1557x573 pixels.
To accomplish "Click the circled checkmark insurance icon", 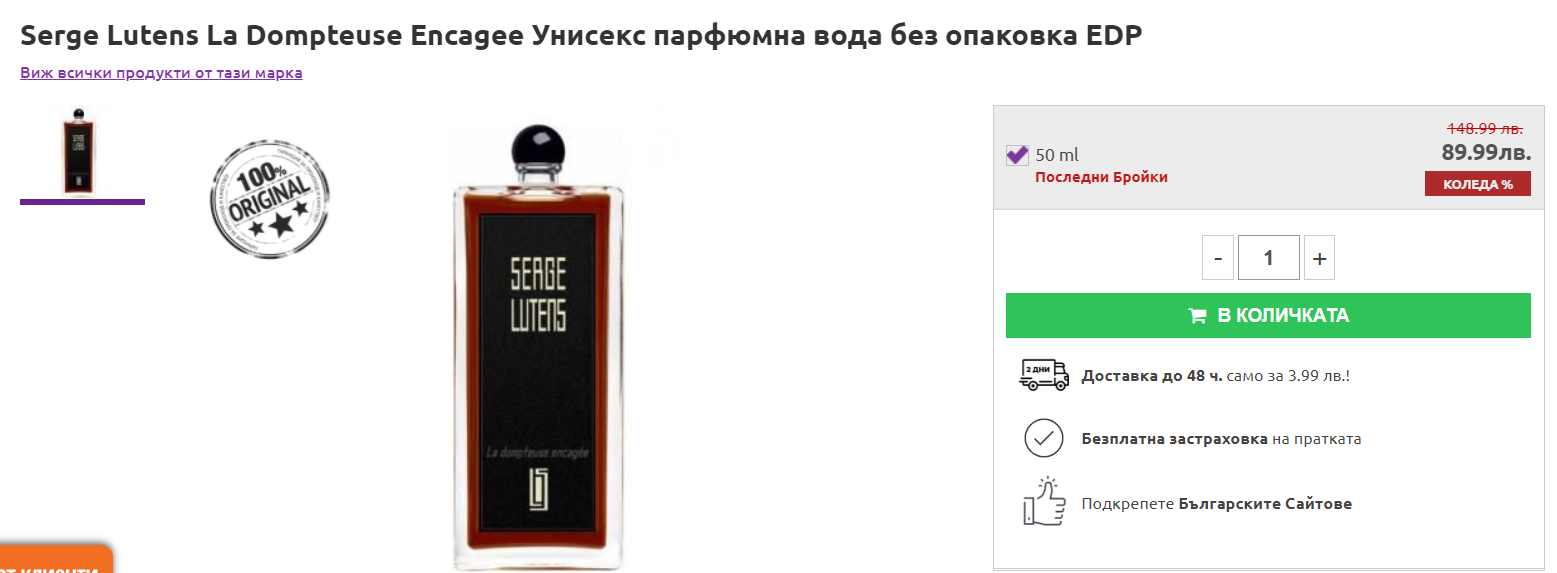I will 1044,438.
